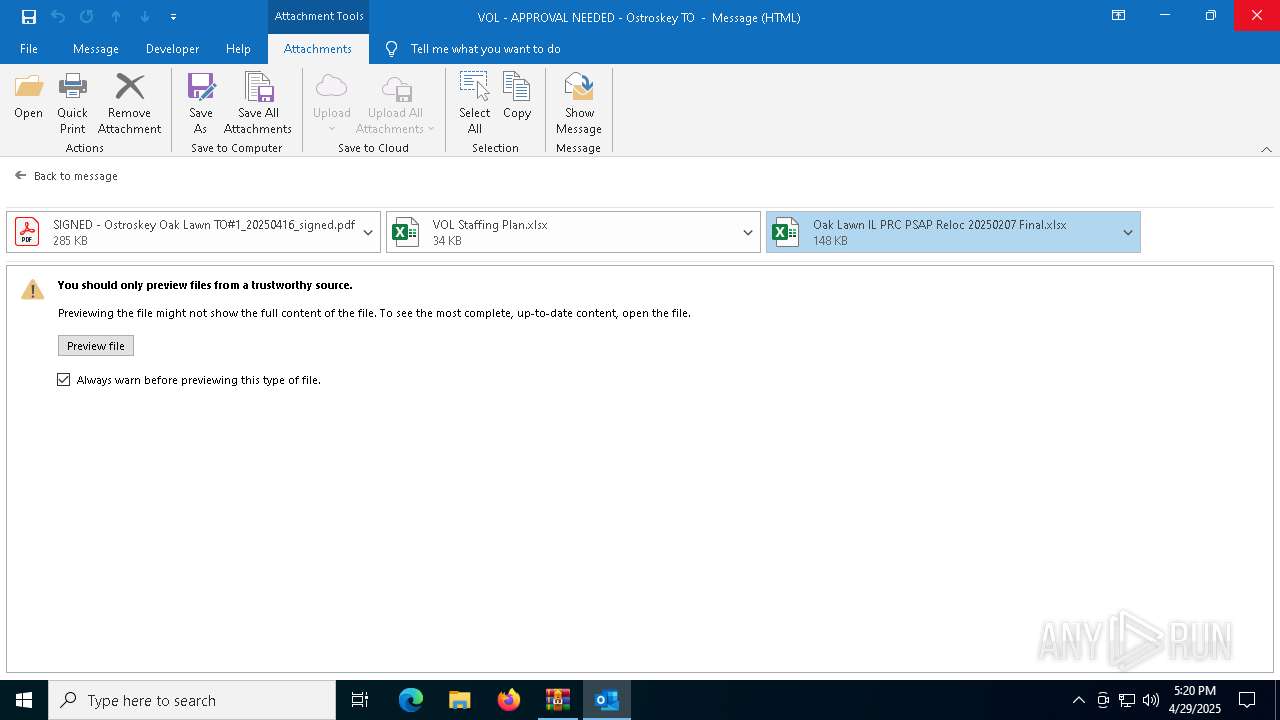The width and height of the screenshot is (1280, 720).
Task: Click Quick Print in Actions group
Action: (72, 103)
